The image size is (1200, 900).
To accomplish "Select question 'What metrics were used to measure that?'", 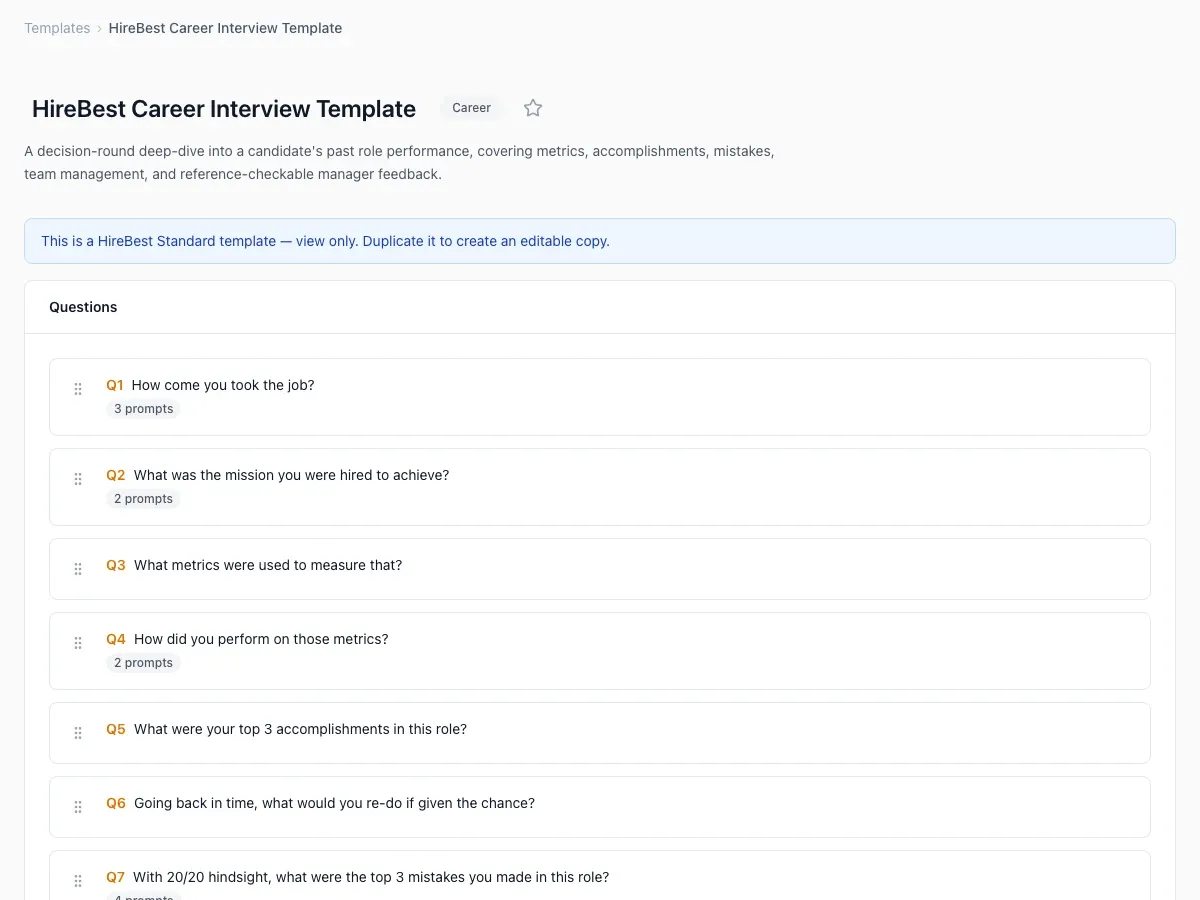I will pos(268,565).
